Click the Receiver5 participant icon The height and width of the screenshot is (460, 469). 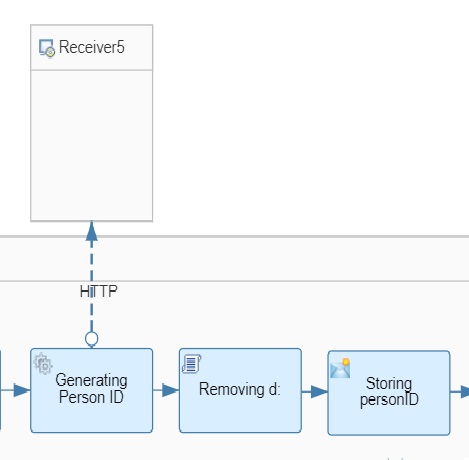46,48
